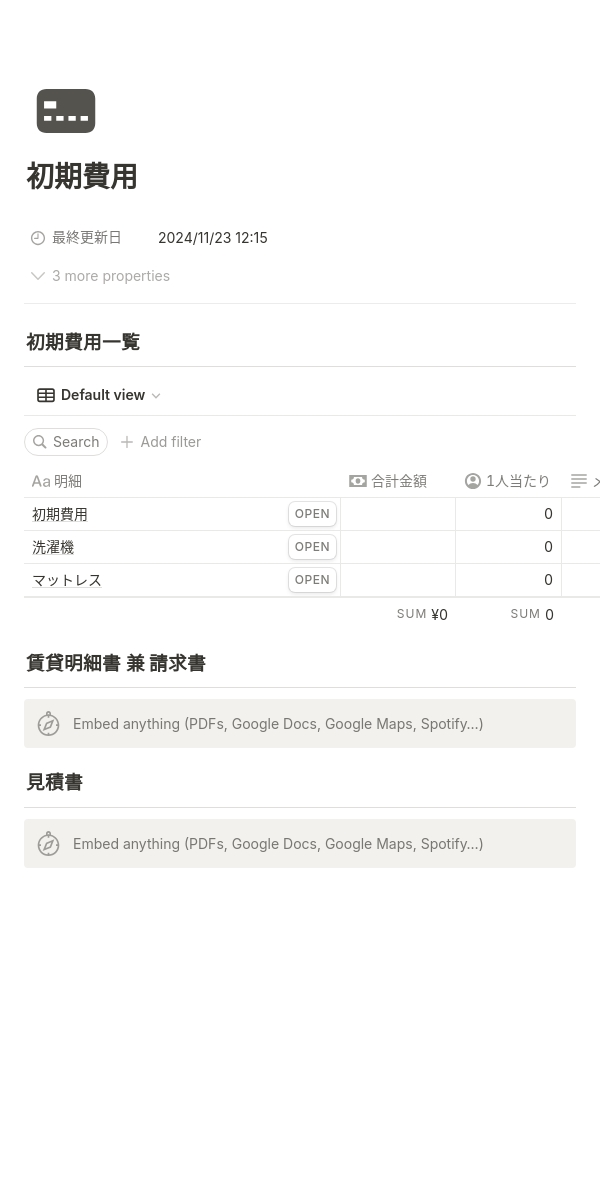Click the 最終更新日 date value
This screenshot has width=600, height=1200.
(213, 238)
